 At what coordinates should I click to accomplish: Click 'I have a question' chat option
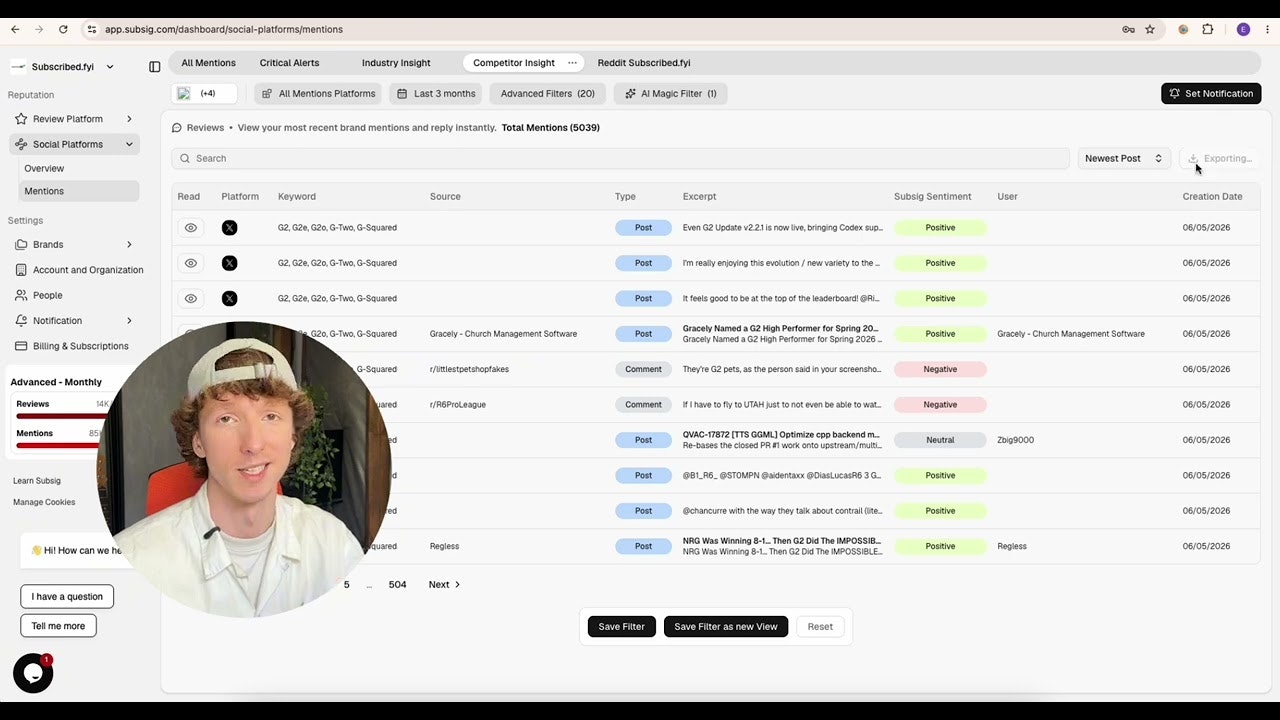tap(67, 596)
